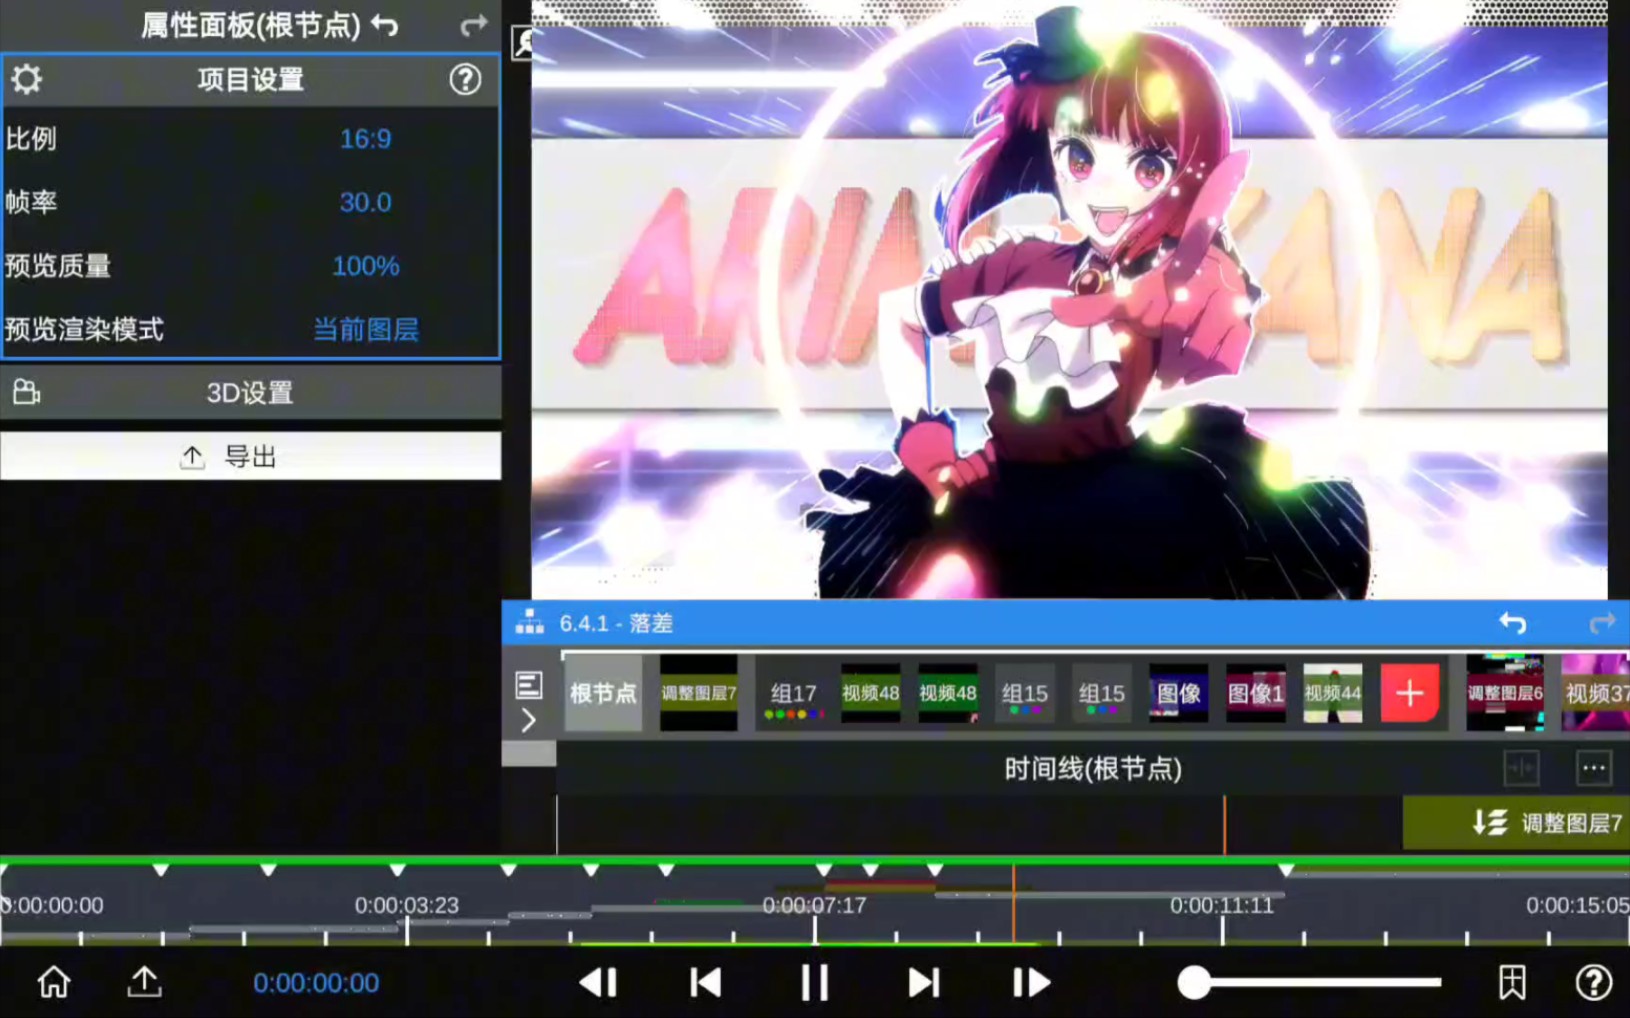
Task: Go to the home screen
Action: click(54, 983)
